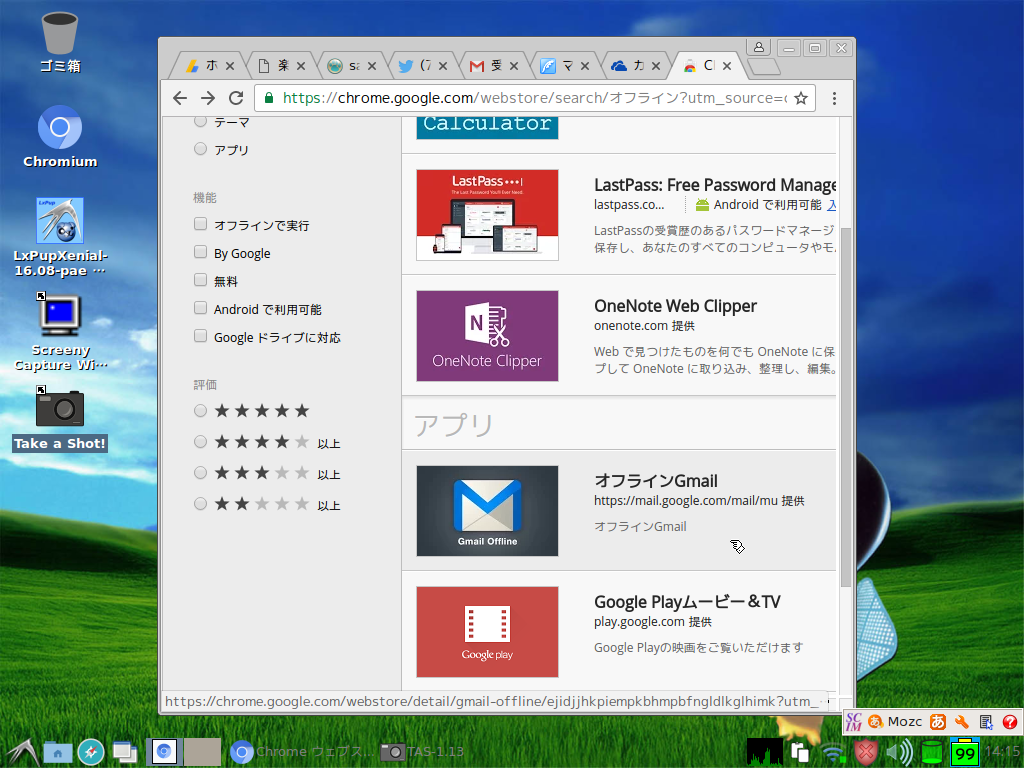Enable the By Google filter checkbox
The width and height of the screenshot is (1024, 768).
(x=200, y=252)
